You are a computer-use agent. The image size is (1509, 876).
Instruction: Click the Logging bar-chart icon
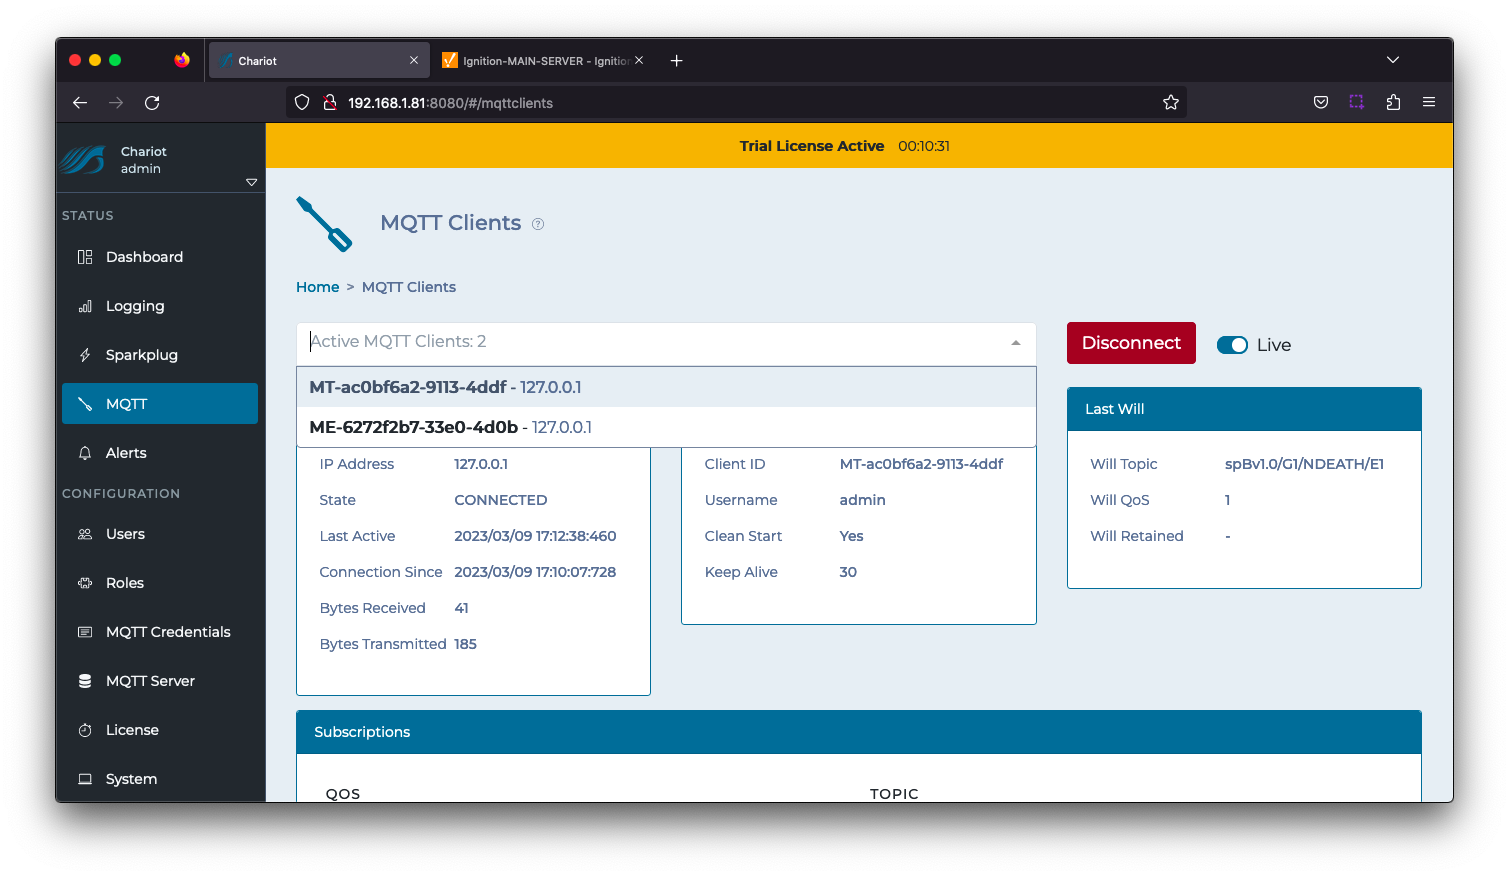(85, 306)
